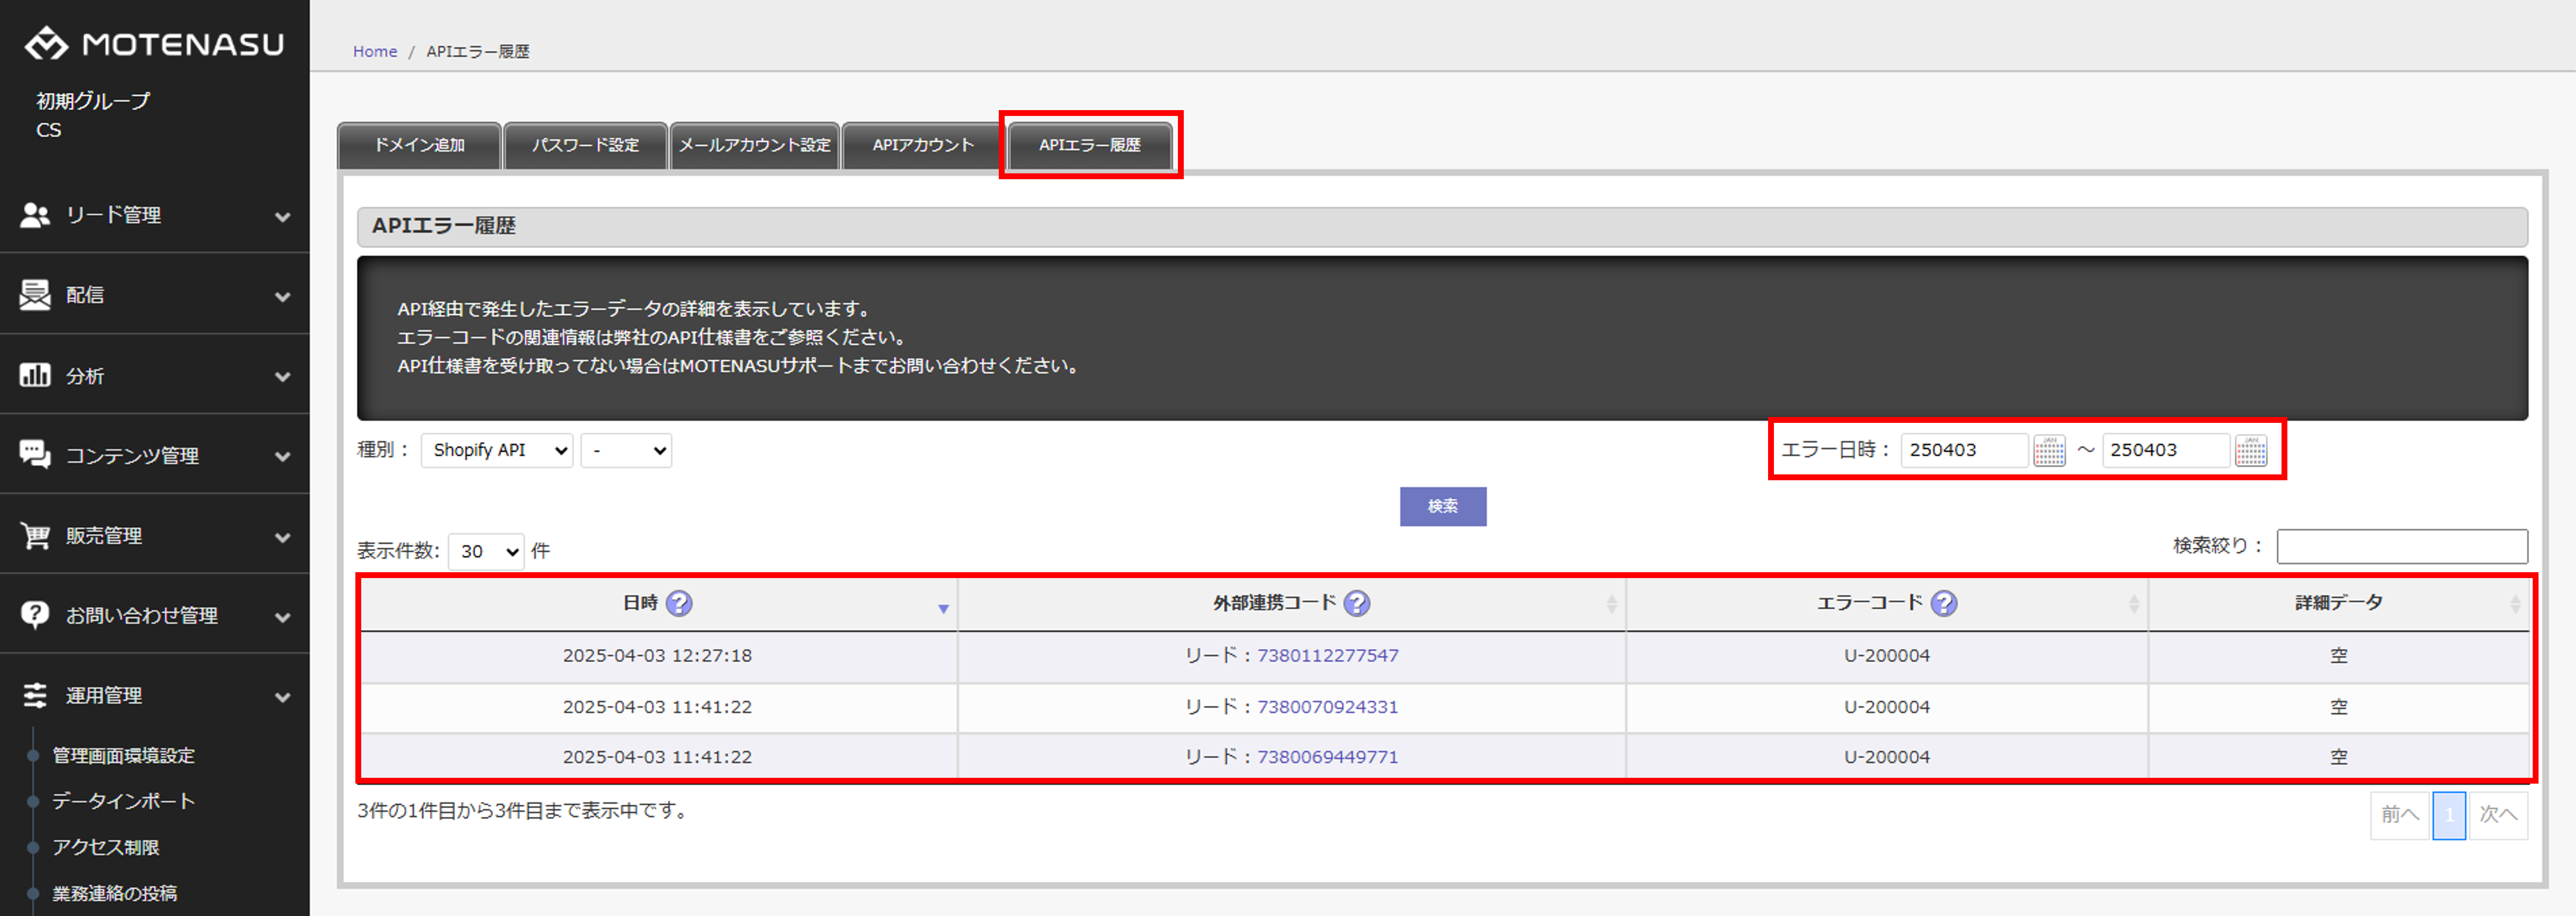This screenshot has height=916, width=2576.
Task: Switch to the APIアカウント tab
Action: (922, 145)
